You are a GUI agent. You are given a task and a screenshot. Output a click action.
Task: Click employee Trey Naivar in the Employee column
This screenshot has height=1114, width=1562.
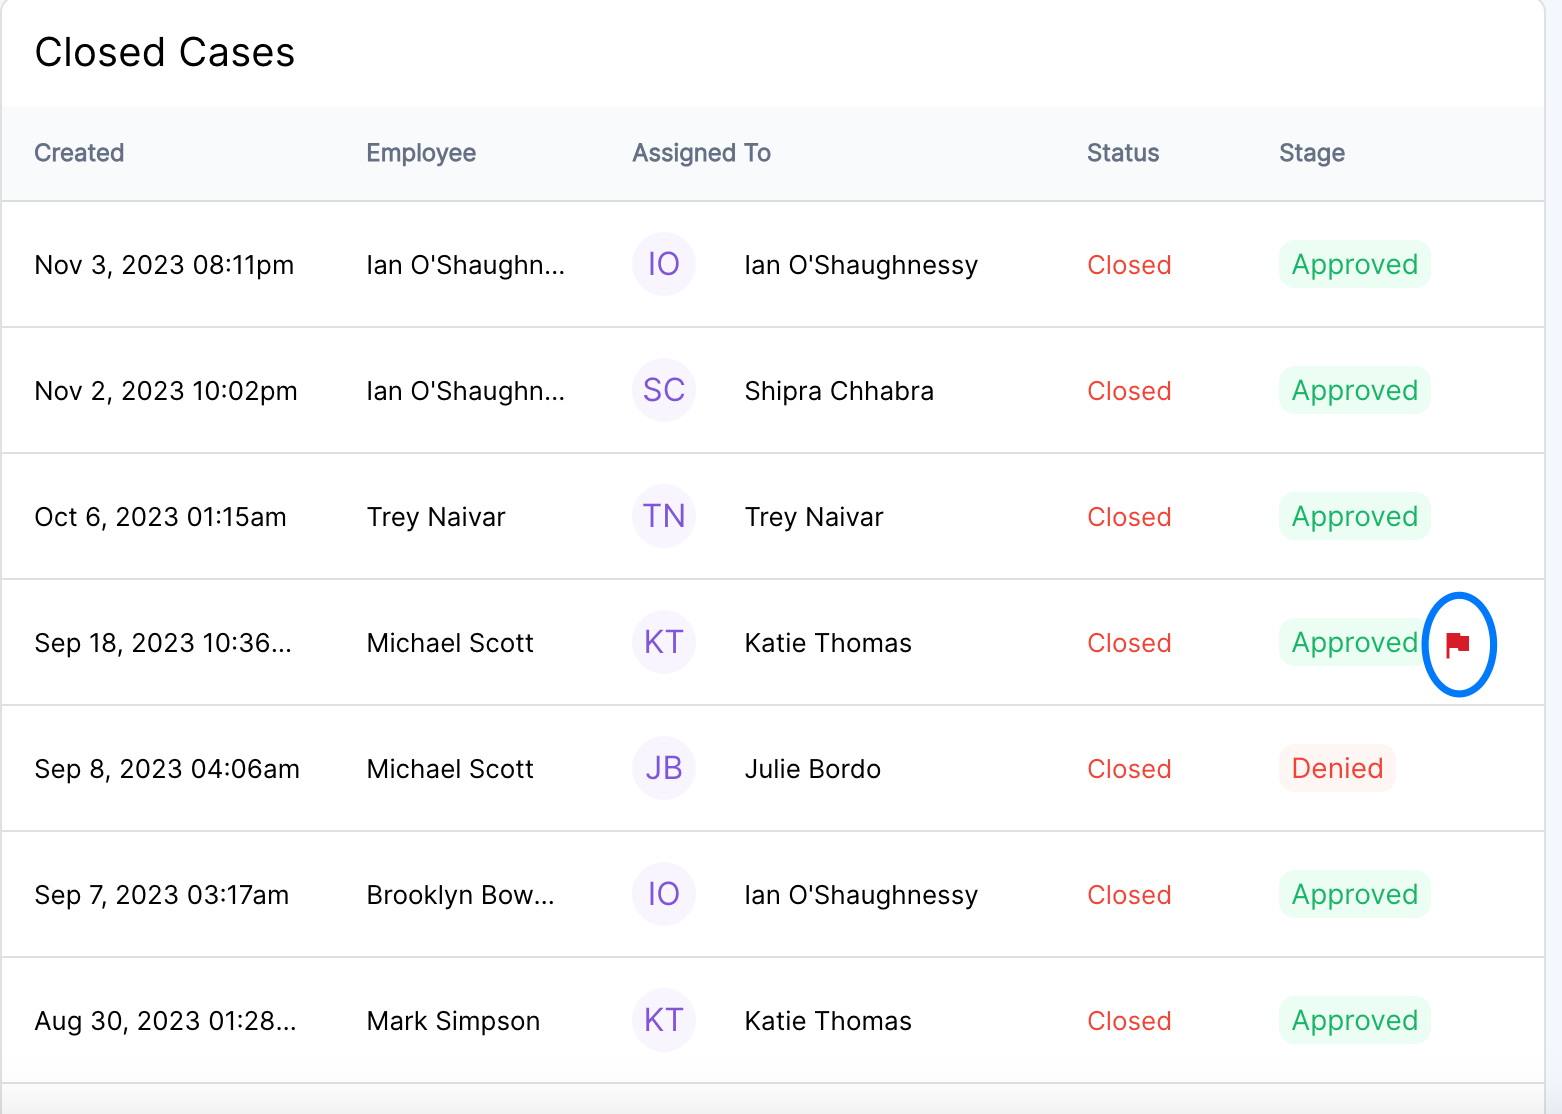(436, 517)
